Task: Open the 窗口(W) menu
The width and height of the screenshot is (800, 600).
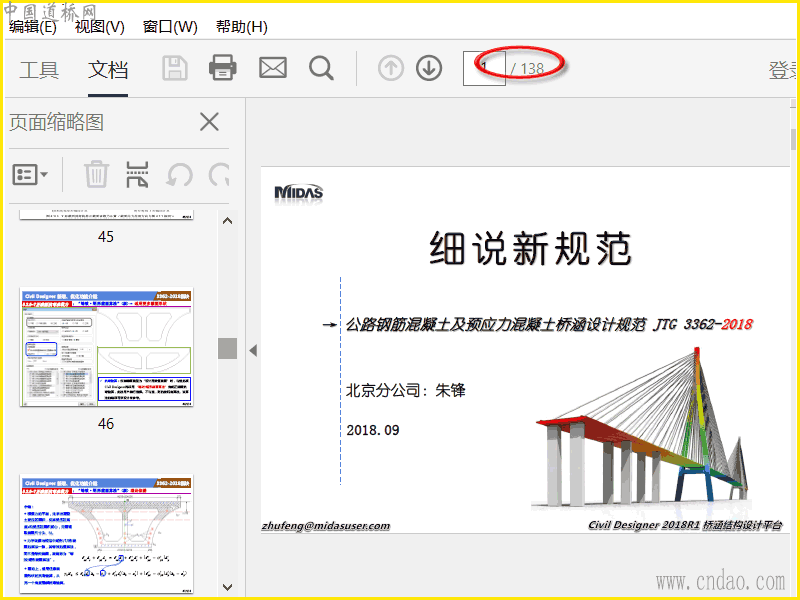Action: point(170,27)
